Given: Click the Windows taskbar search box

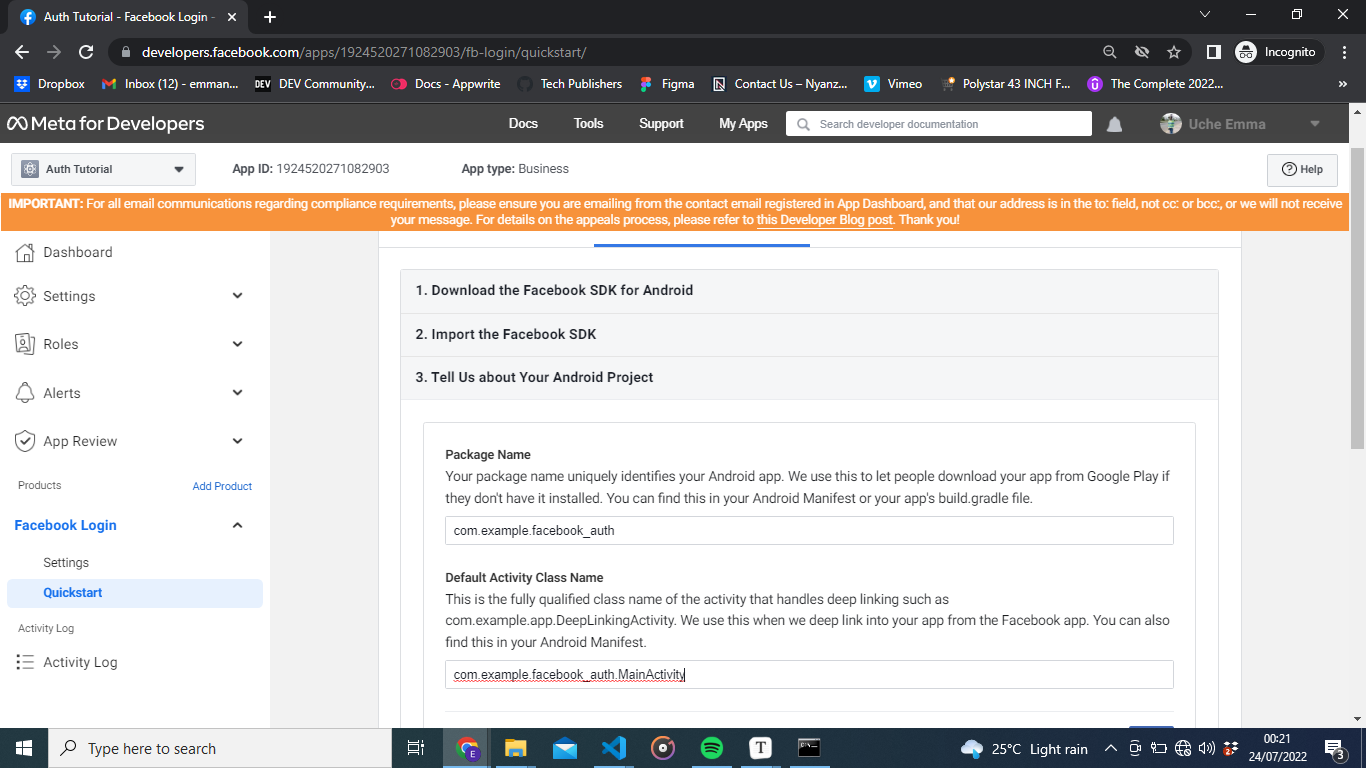Looking at the screenshot, I should [220, 748].
